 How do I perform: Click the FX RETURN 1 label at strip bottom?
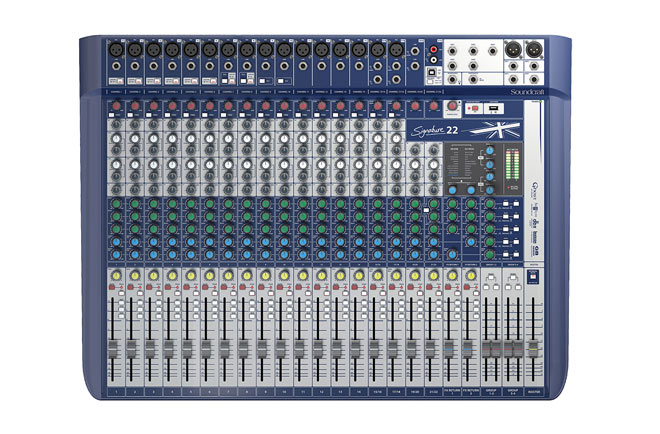coord(452,391)
